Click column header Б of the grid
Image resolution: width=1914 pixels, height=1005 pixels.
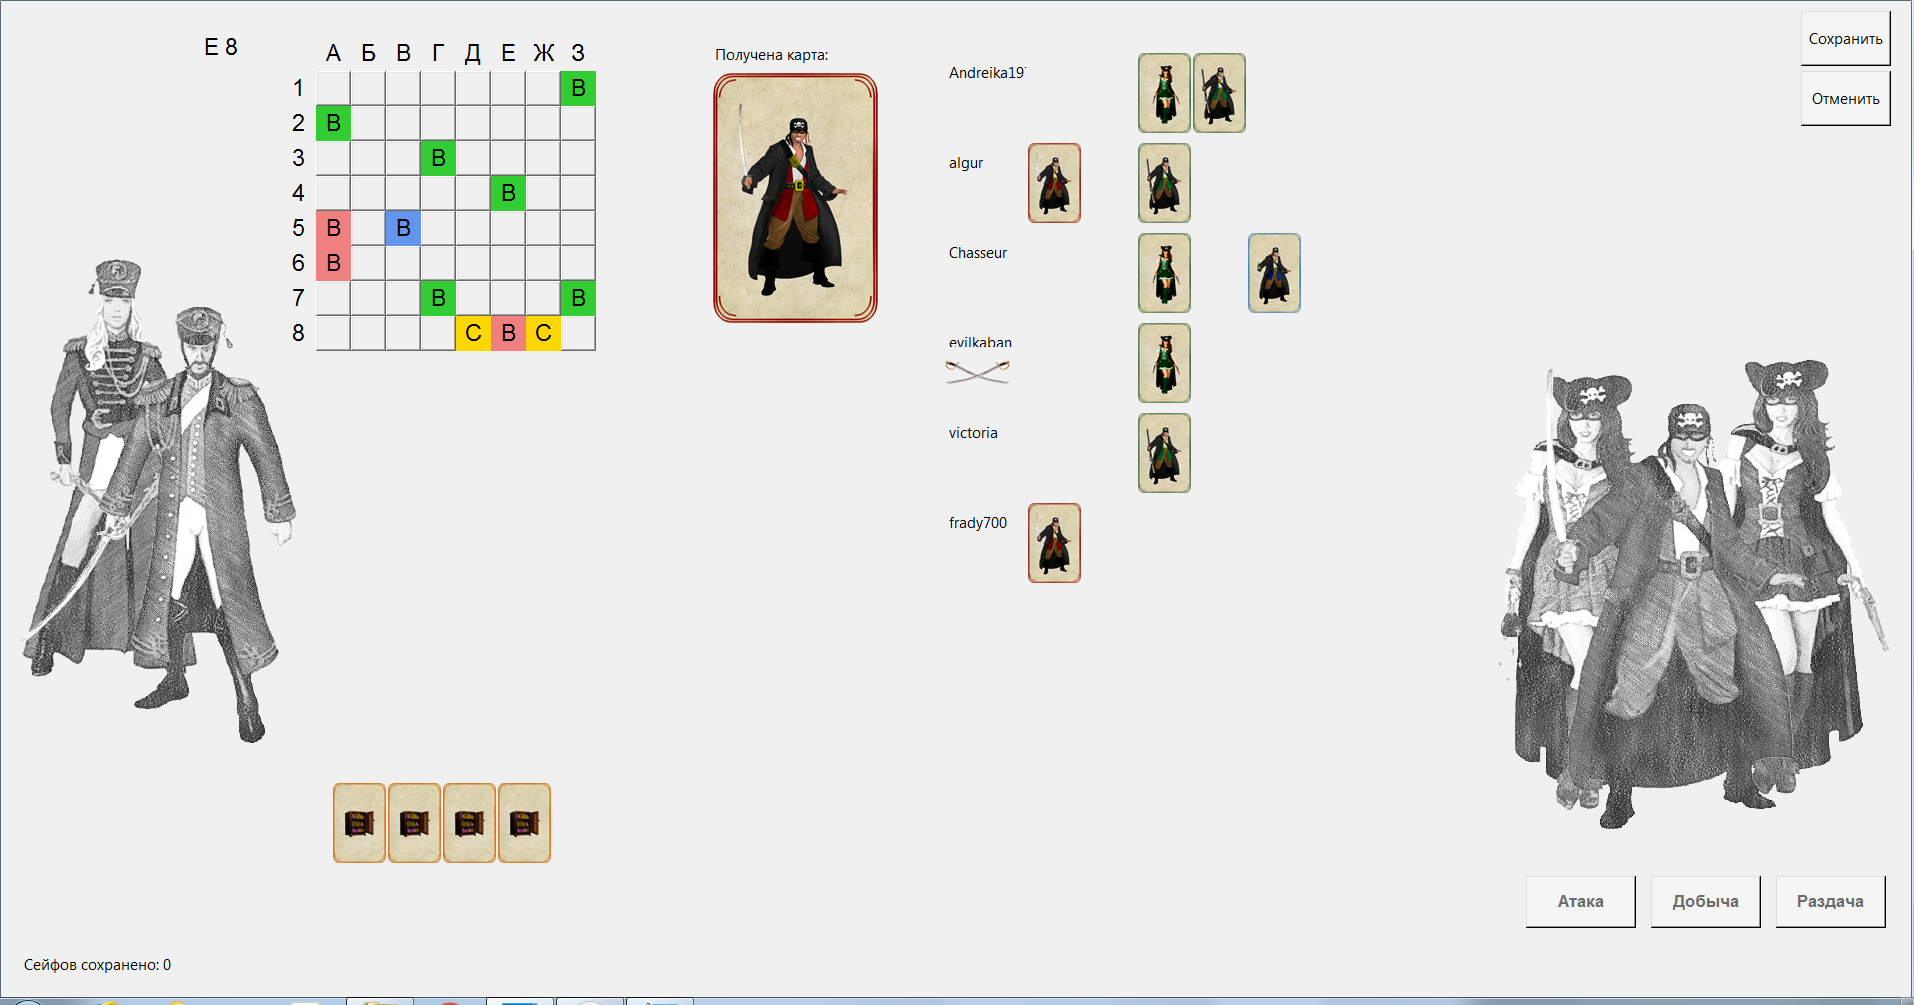pos(368,53)
